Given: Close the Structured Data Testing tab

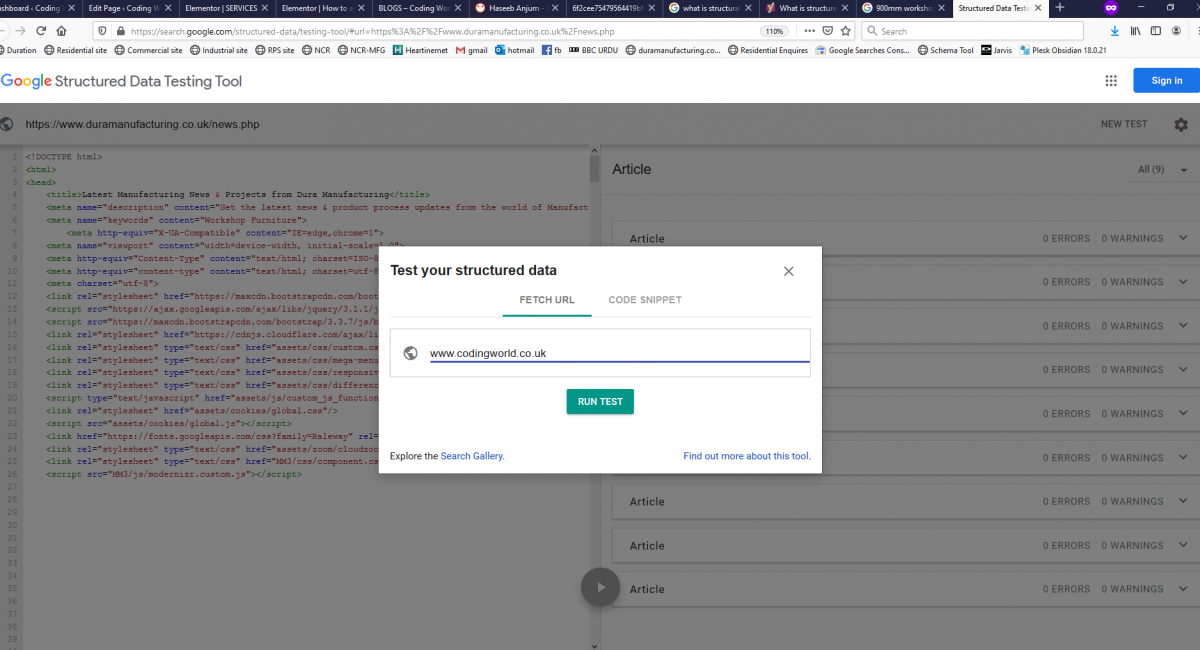Looking at the screenshot, I should coord(1039,8).
